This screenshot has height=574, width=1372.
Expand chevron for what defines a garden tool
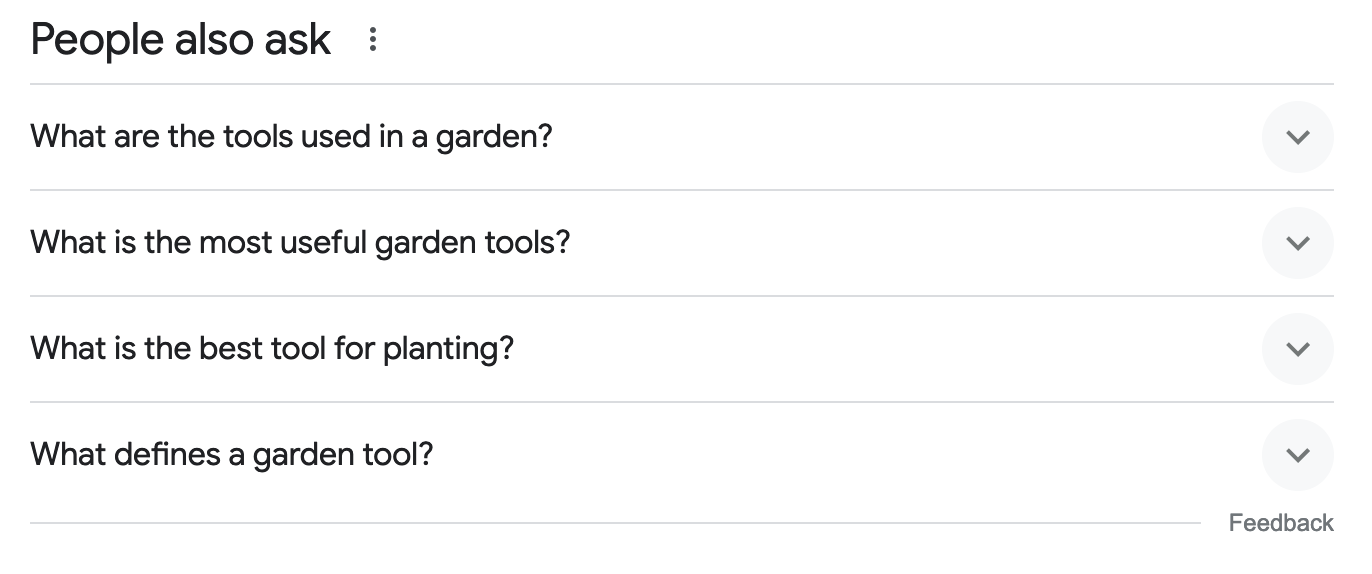1297,455
